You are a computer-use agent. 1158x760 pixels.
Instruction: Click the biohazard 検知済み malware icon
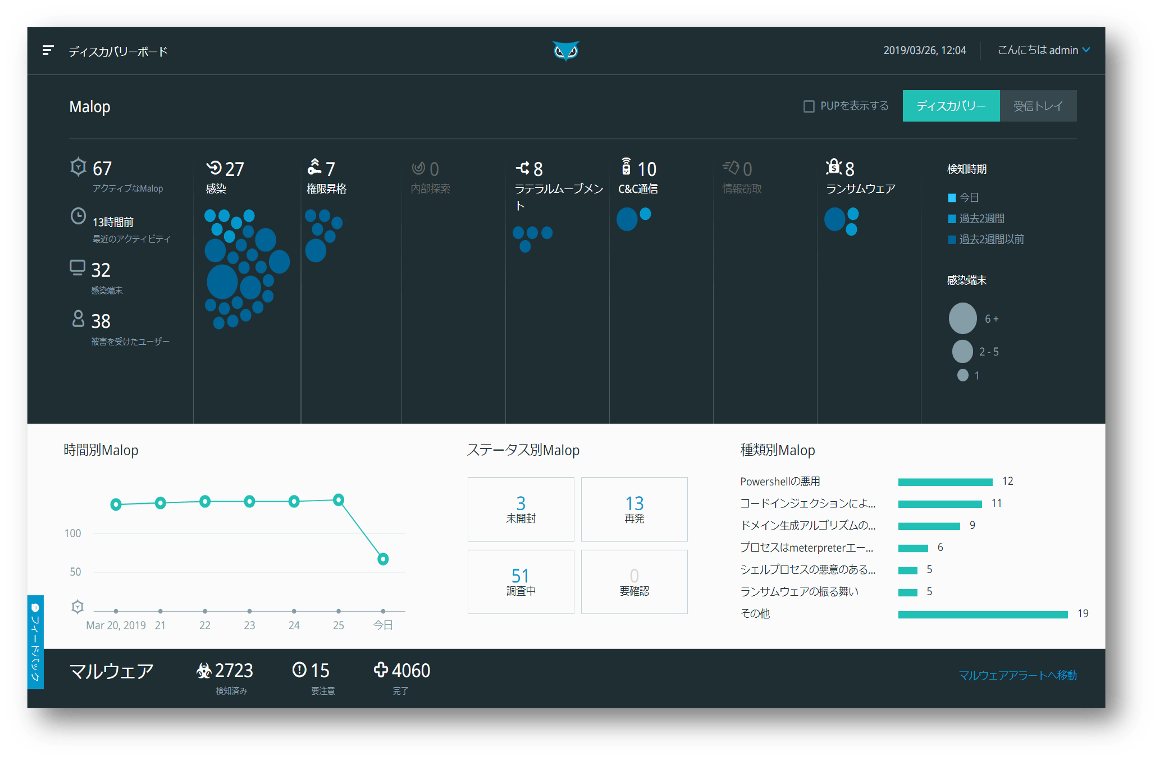pyautogui.click(x=204, y=670)
